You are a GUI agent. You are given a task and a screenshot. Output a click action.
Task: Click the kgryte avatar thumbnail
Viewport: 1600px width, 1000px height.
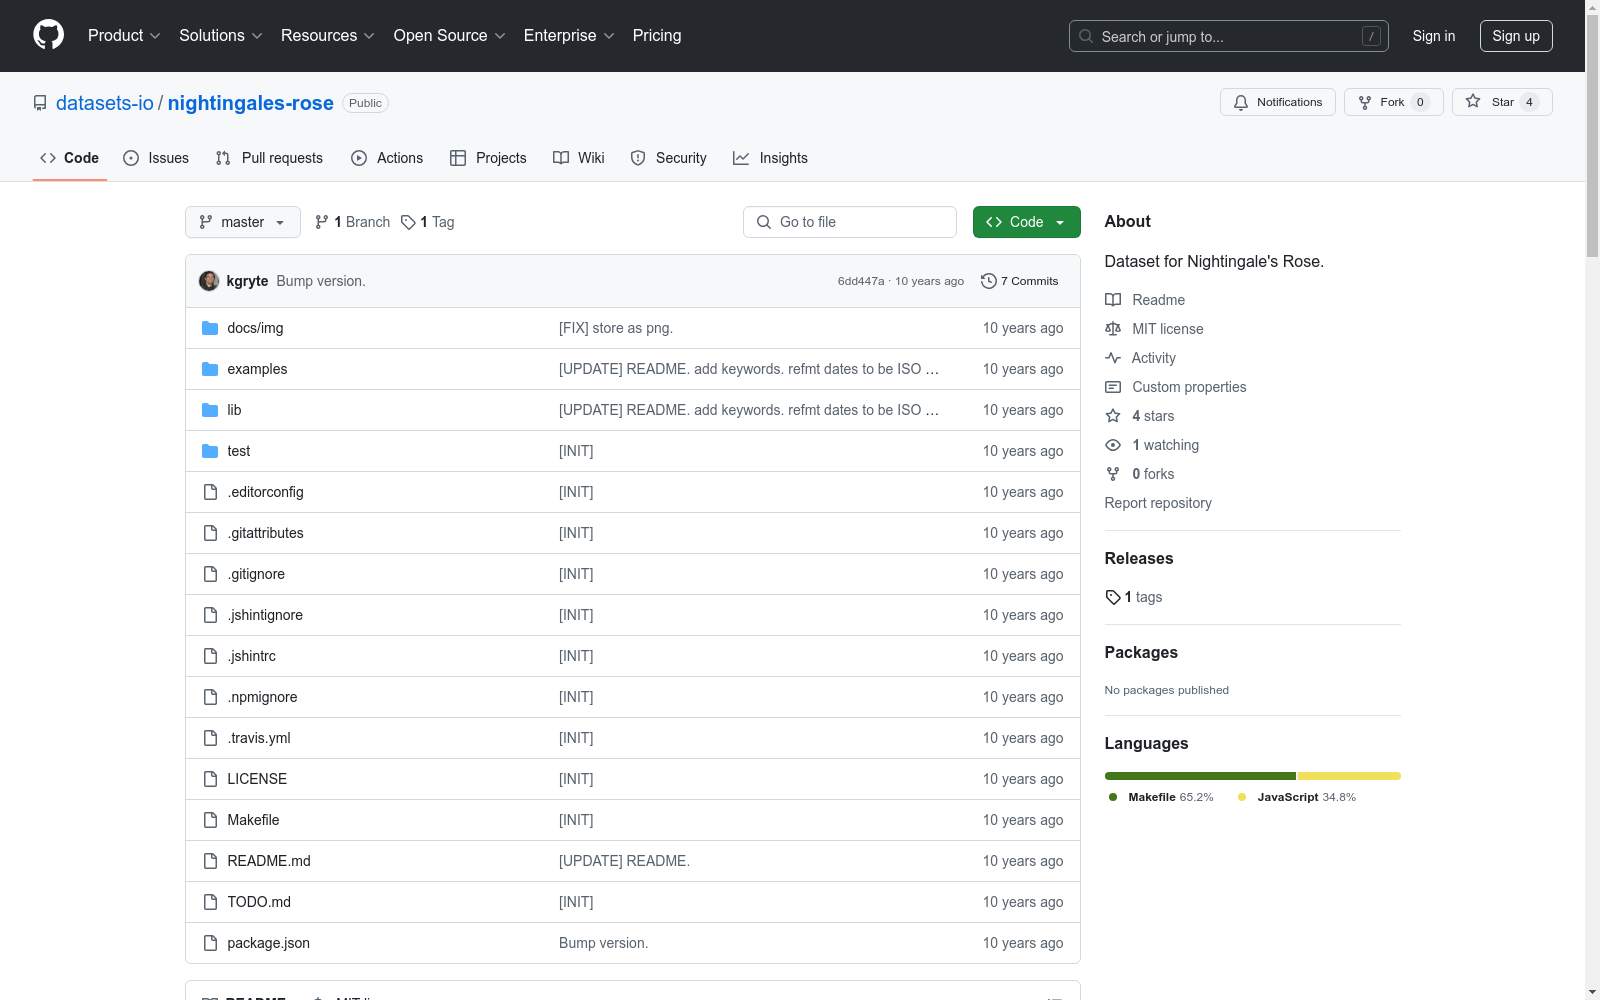209,281
